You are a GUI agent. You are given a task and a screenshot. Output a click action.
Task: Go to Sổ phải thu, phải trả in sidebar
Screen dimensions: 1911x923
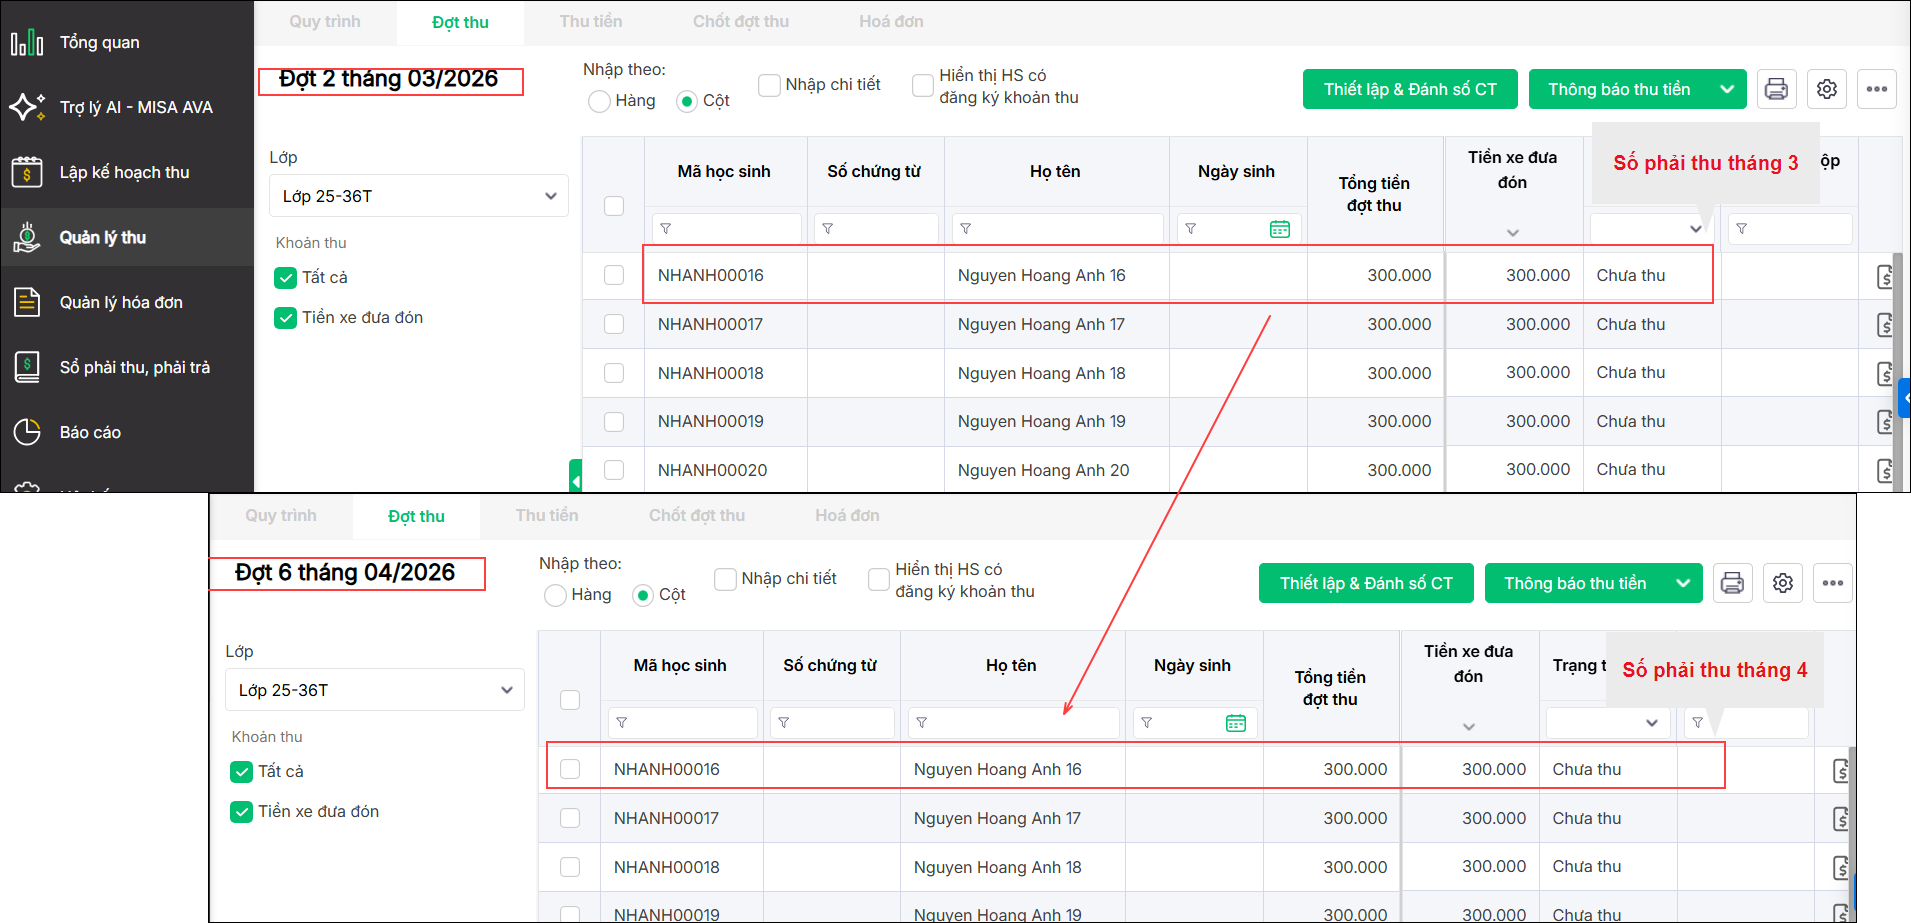click(135, 367)
